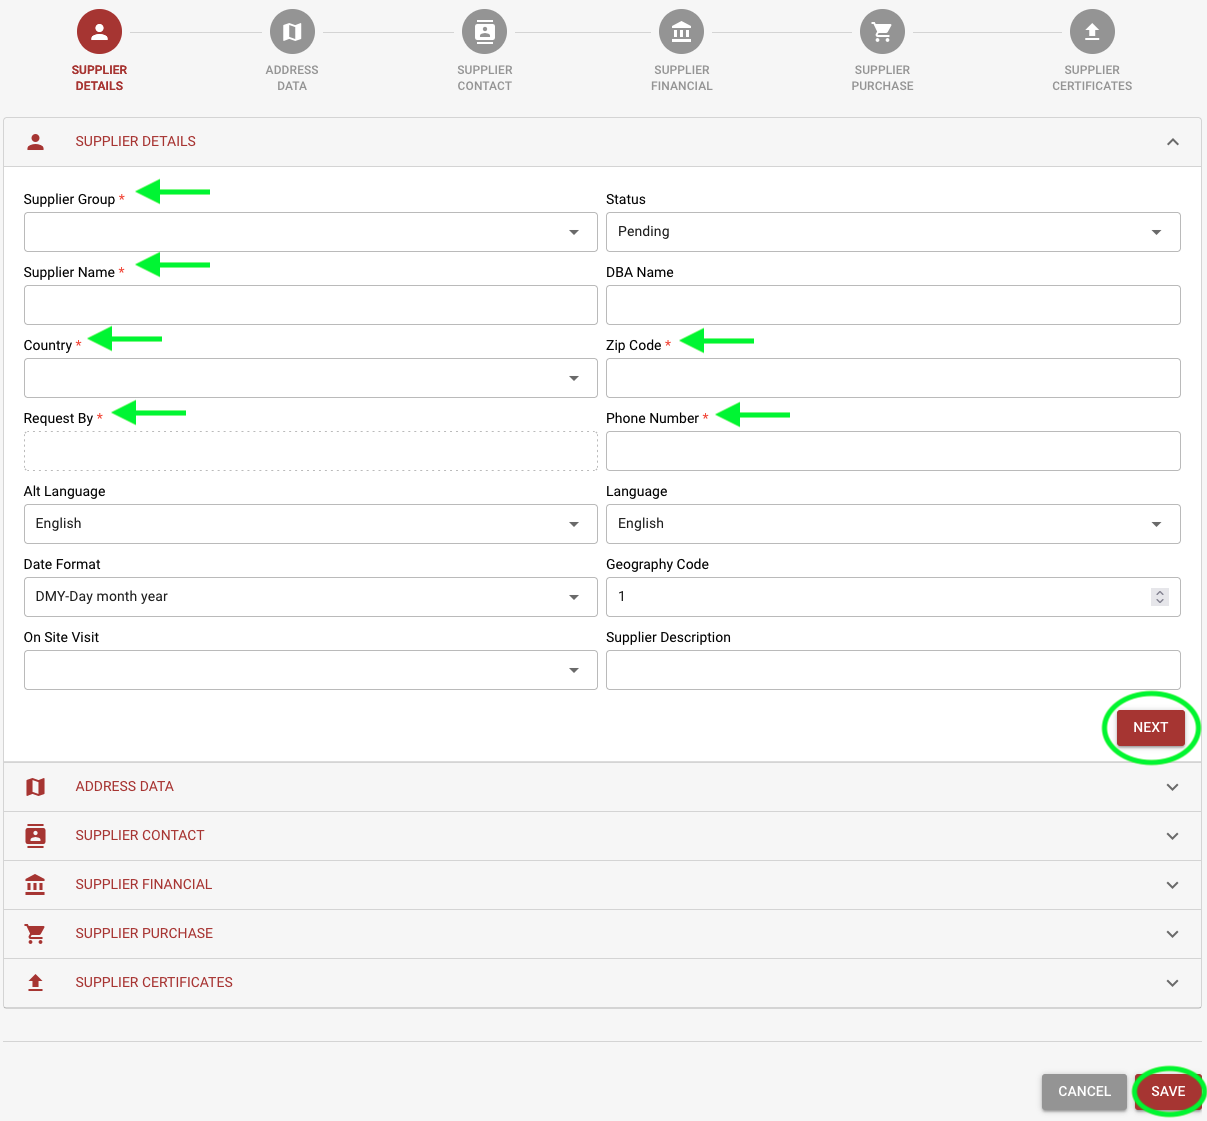Open the Date Format dropdown
The width and height of the screenshot is (1207, 1121).
tap(310, 597)
